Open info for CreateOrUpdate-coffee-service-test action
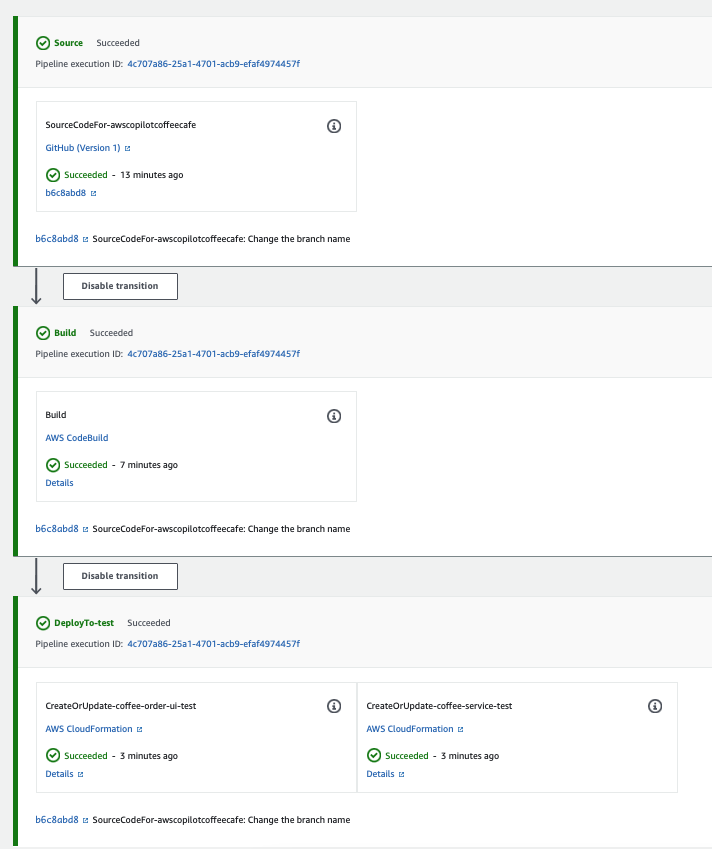The image size is (712, 849). (x=655, y=706)
